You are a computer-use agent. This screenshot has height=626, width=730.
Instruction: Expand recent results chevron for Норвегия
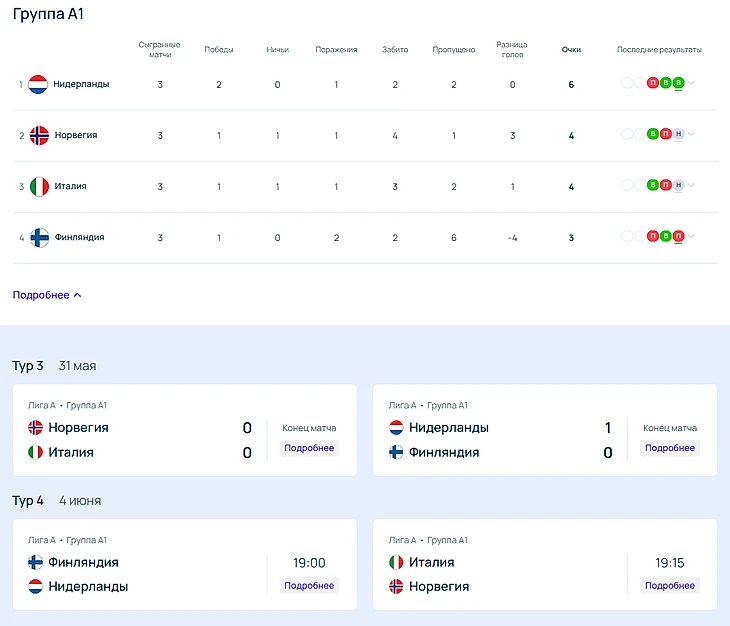[691, 134]
